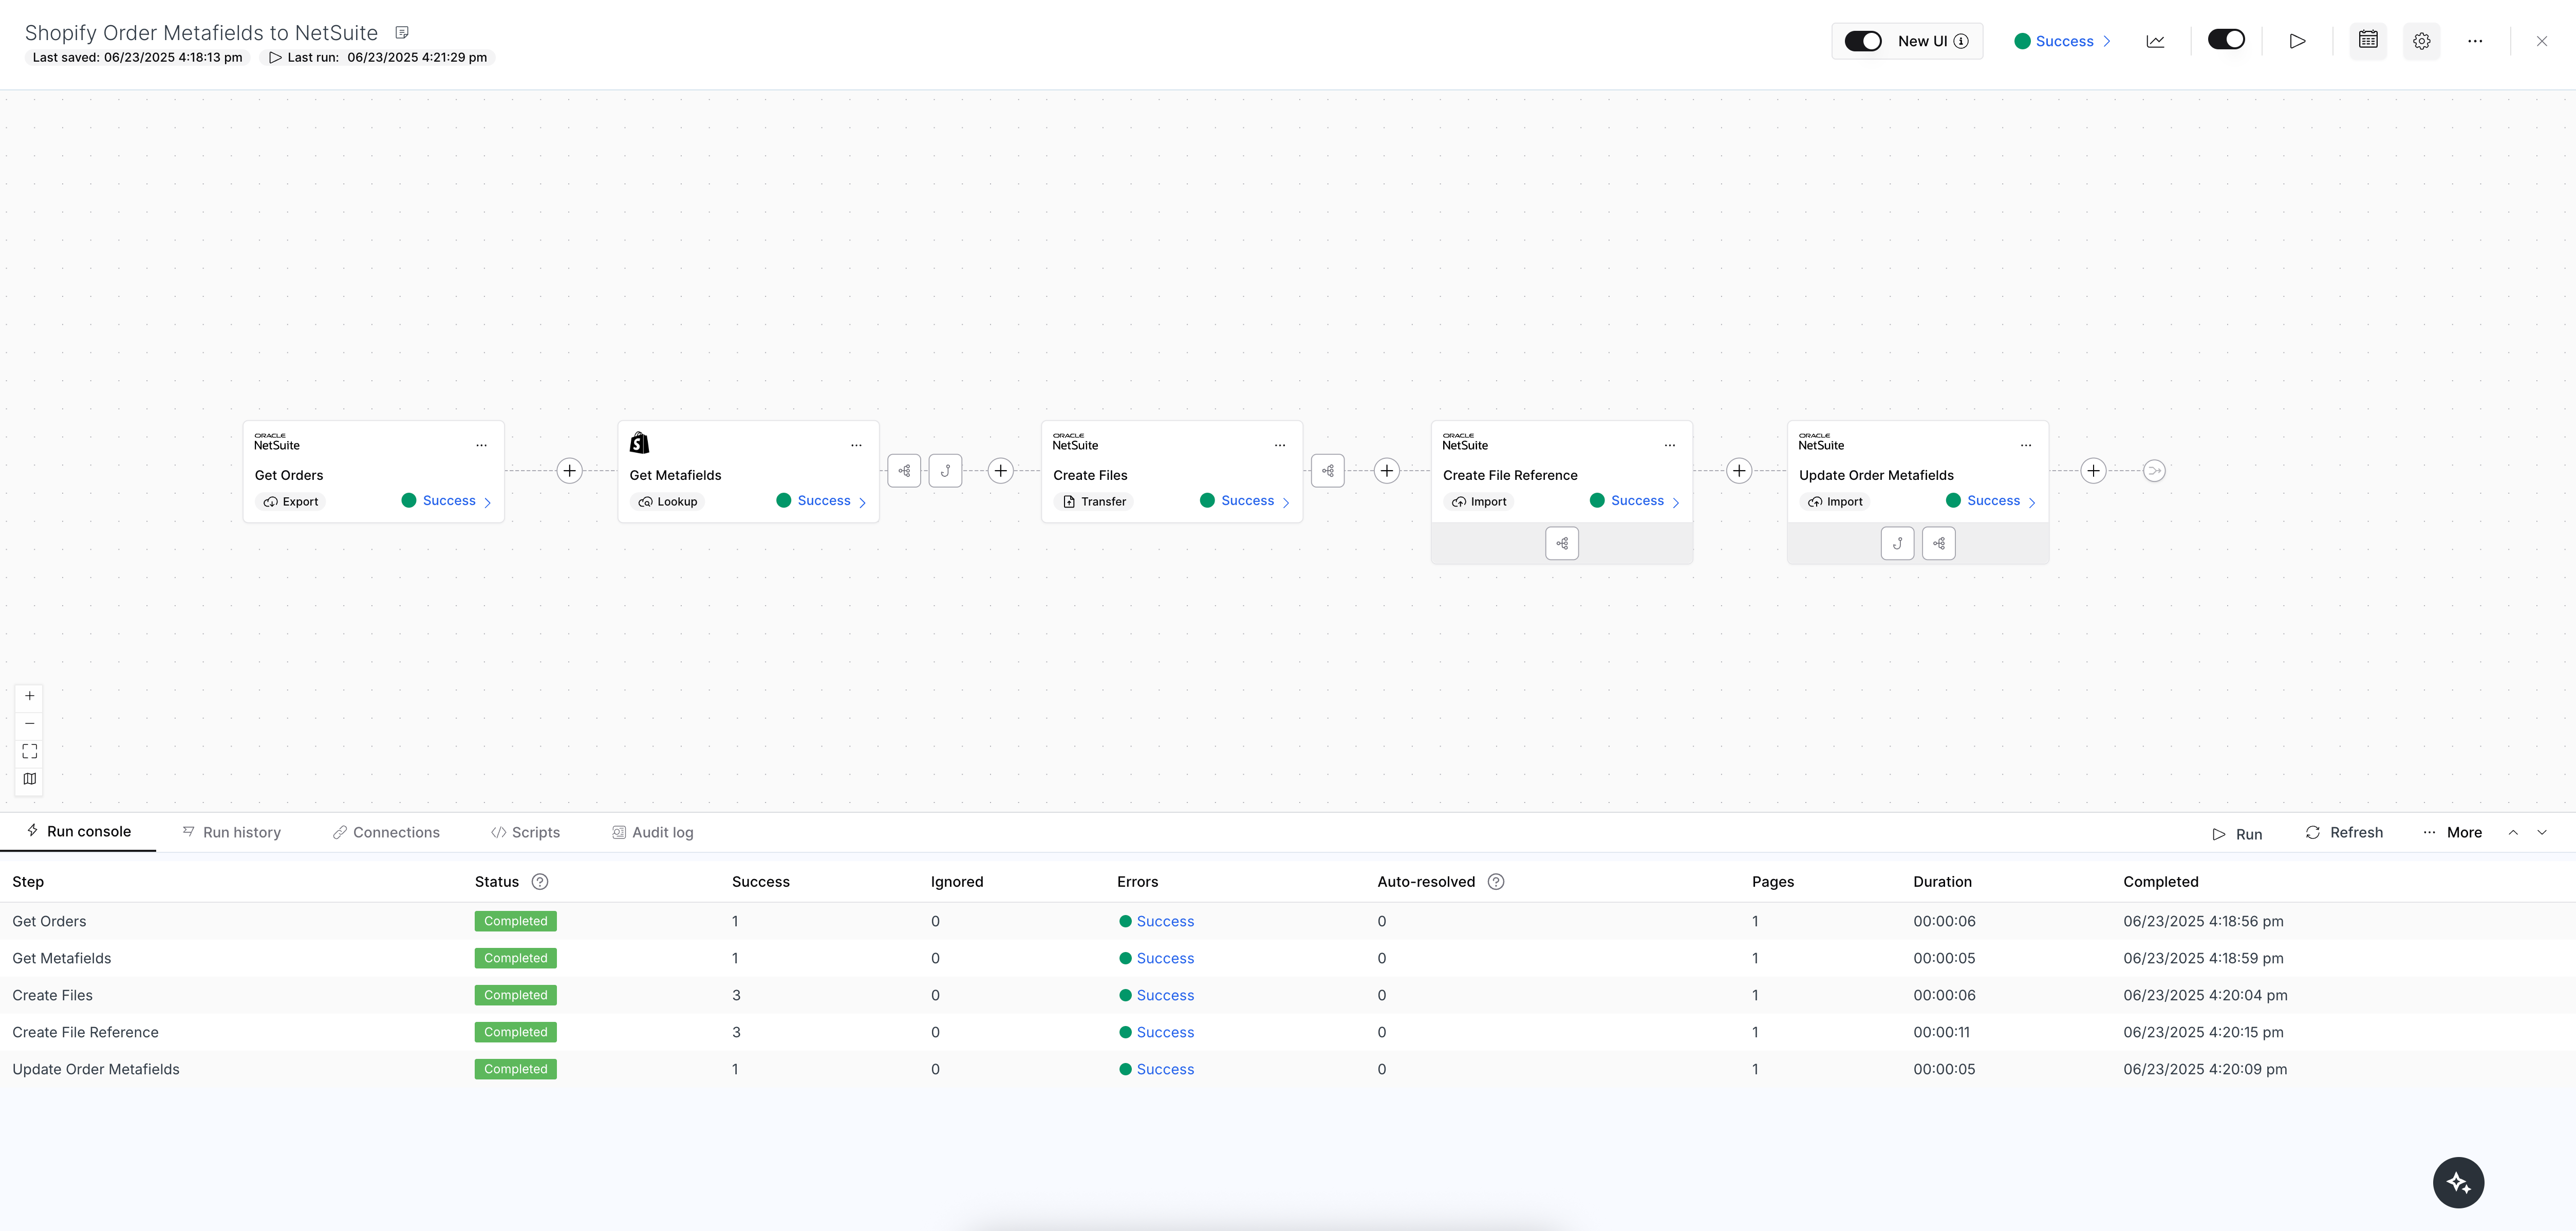Open the flow analytics chart icon

2155,41
